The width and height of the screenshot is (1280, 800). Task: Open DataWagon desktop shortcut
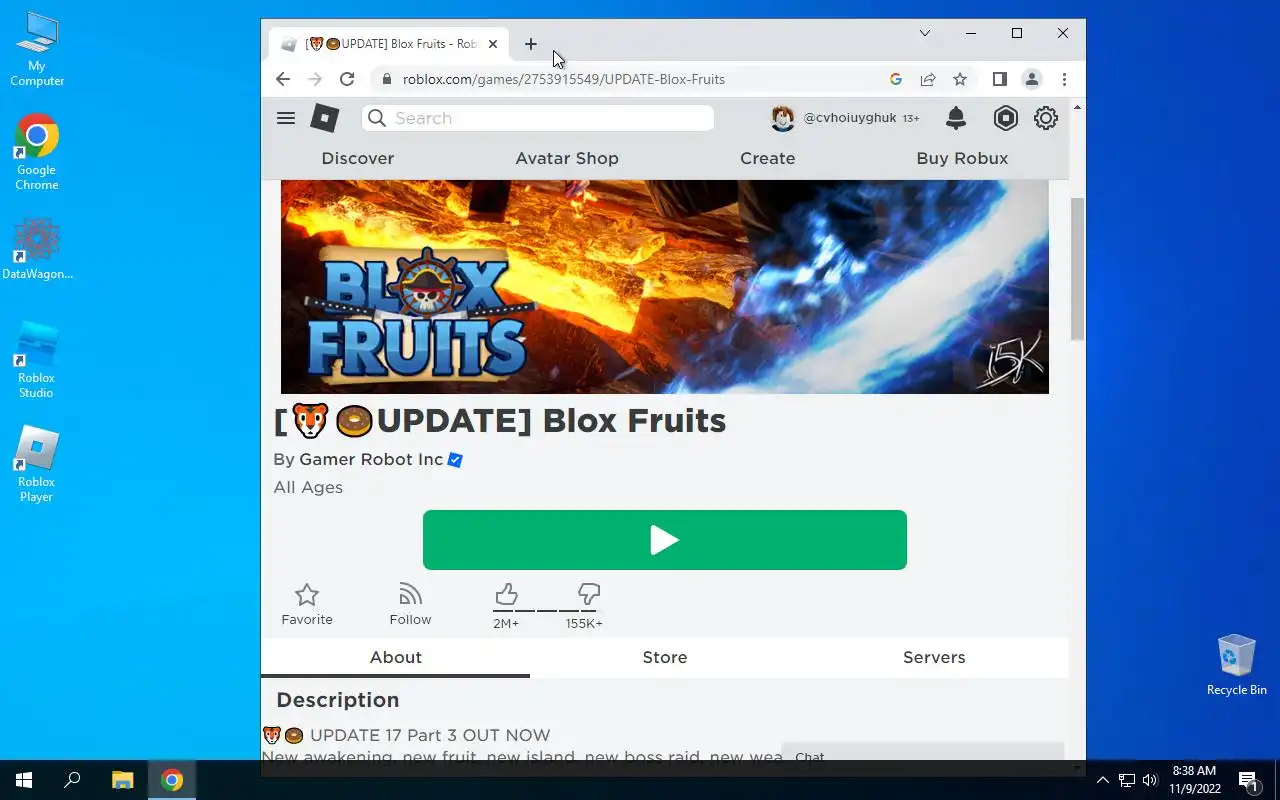tap(37, 248)
